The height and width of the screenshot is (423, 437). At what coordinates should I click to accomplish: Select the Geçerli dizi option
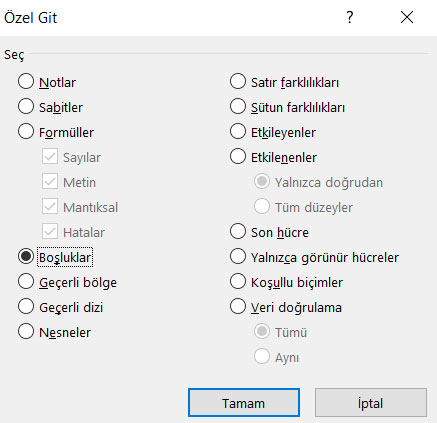26,307
